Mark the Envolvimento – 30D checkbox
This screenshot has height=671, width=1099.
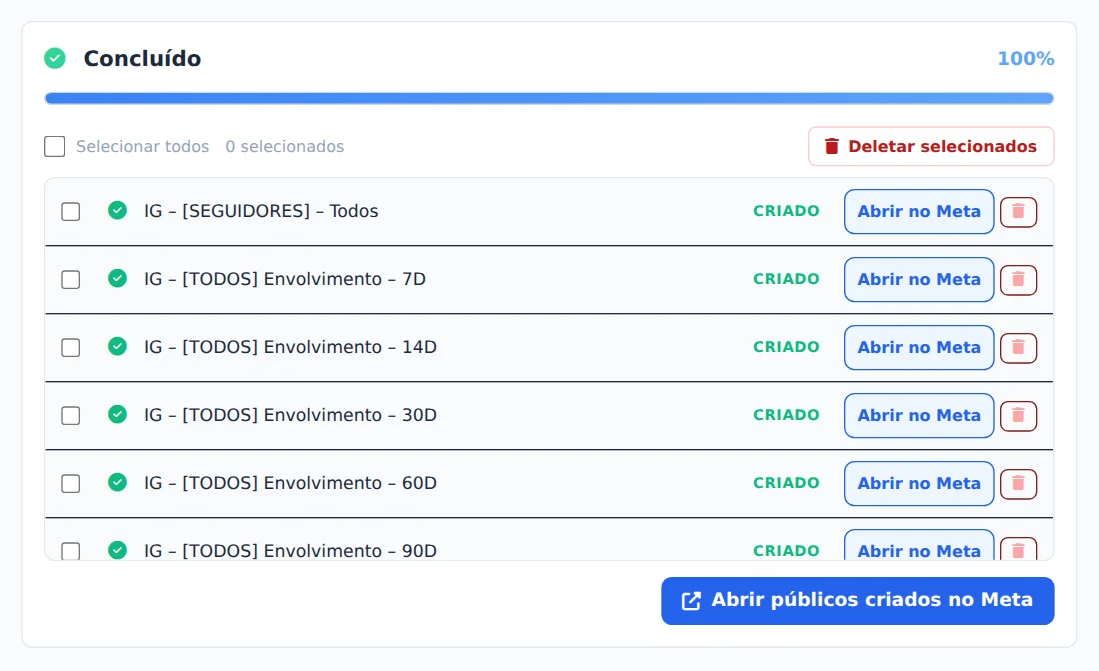71,416
